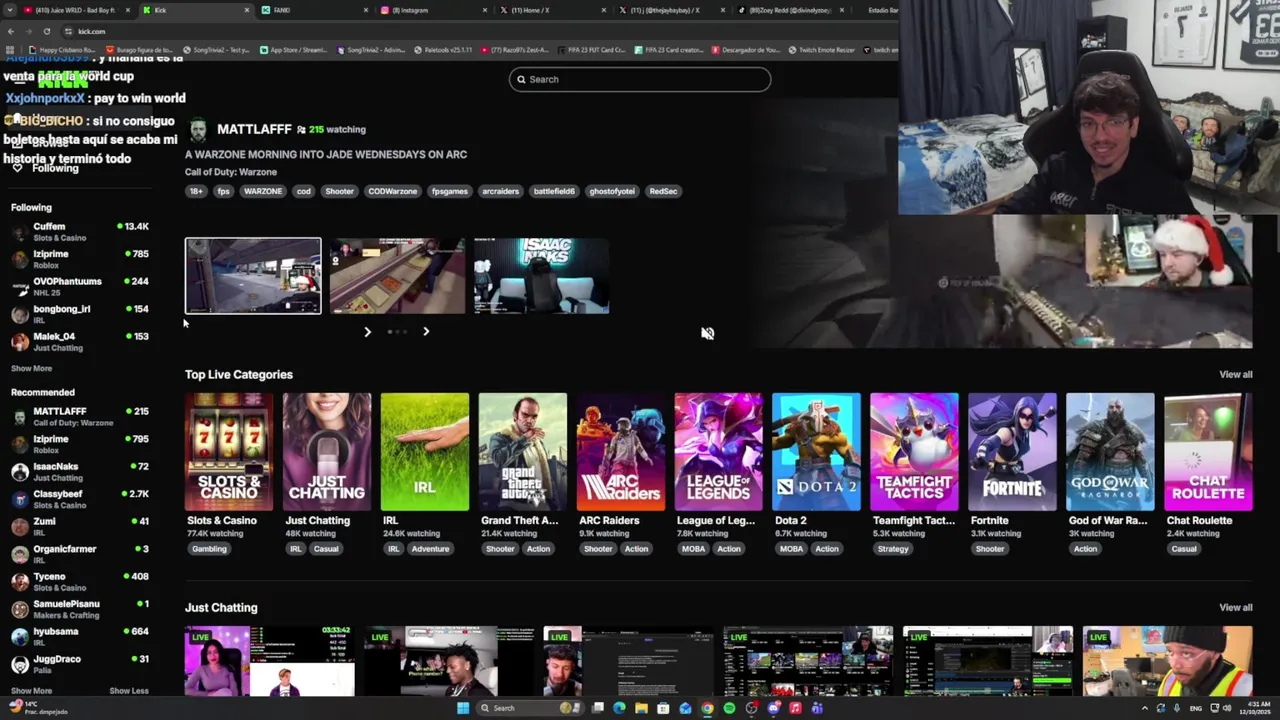Click the browser reload icon
This screenshot has width=1280, height=720.
pos(46,31)
